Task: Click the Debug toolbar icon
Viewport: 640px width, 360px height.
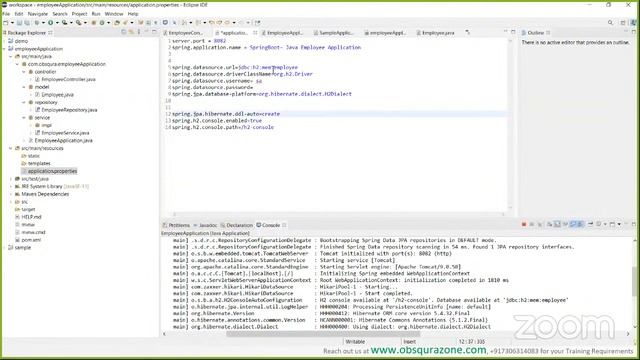Action: 37,23
